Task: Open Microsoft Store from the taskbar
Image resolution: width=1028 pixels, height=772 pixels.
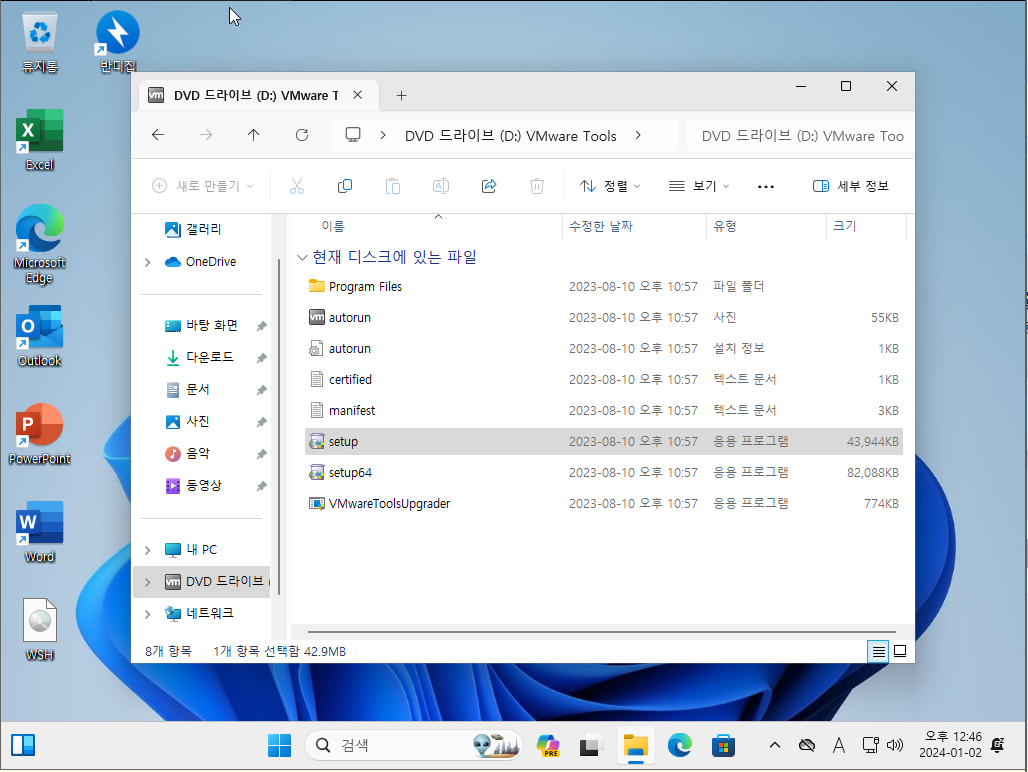Action: (723, 746)
